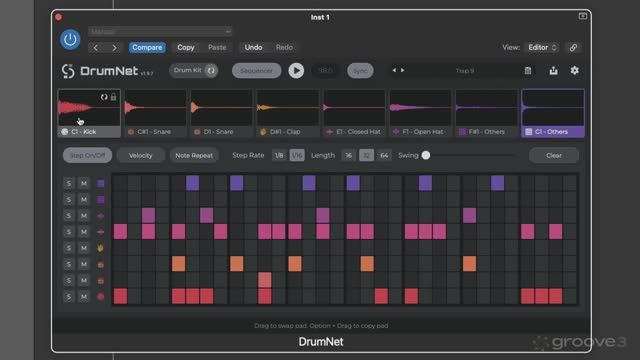Click the window icon at top-right corner
The height and width of the screenshot is (360, 640).
pos(583,16)
